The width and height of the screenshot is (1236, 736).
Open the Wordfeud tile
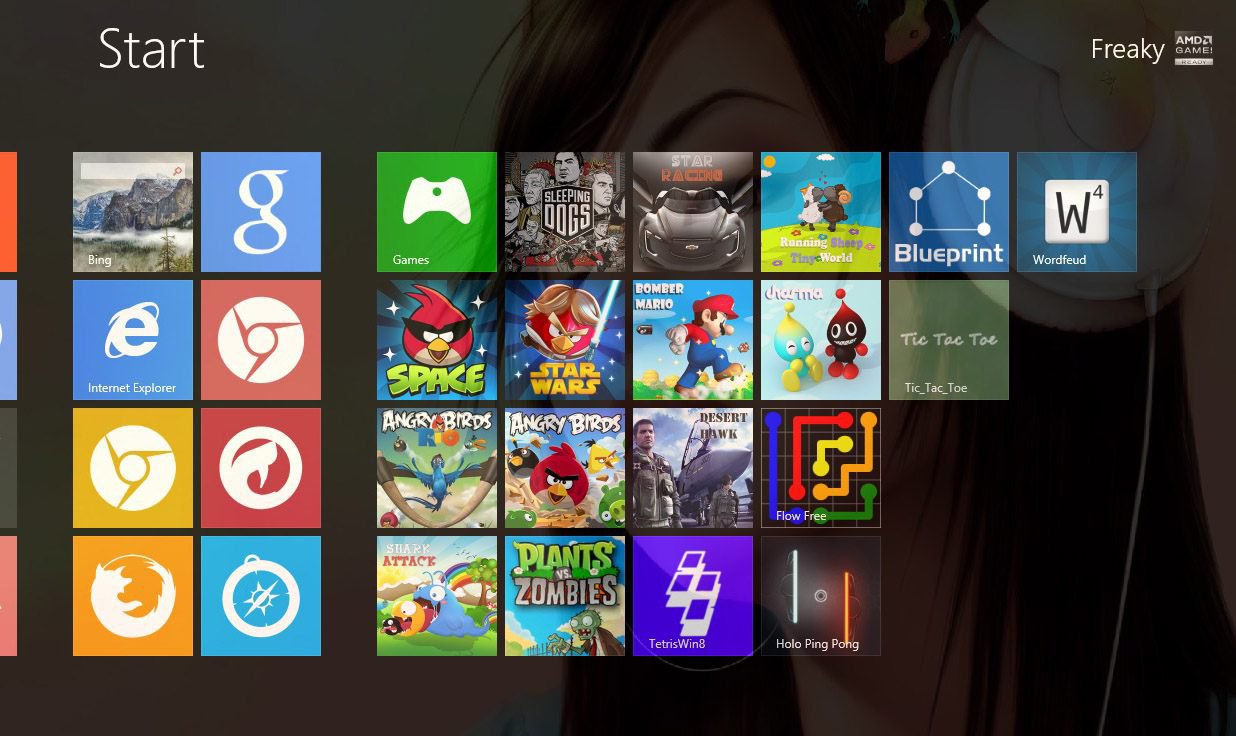[1077, 212]
